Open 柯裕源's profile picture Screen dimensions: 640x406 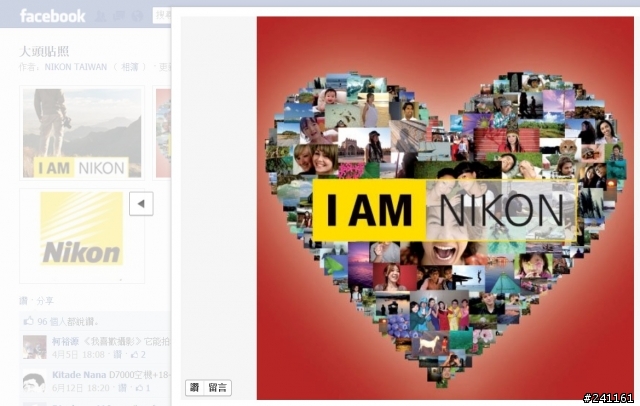coord(35,347)
